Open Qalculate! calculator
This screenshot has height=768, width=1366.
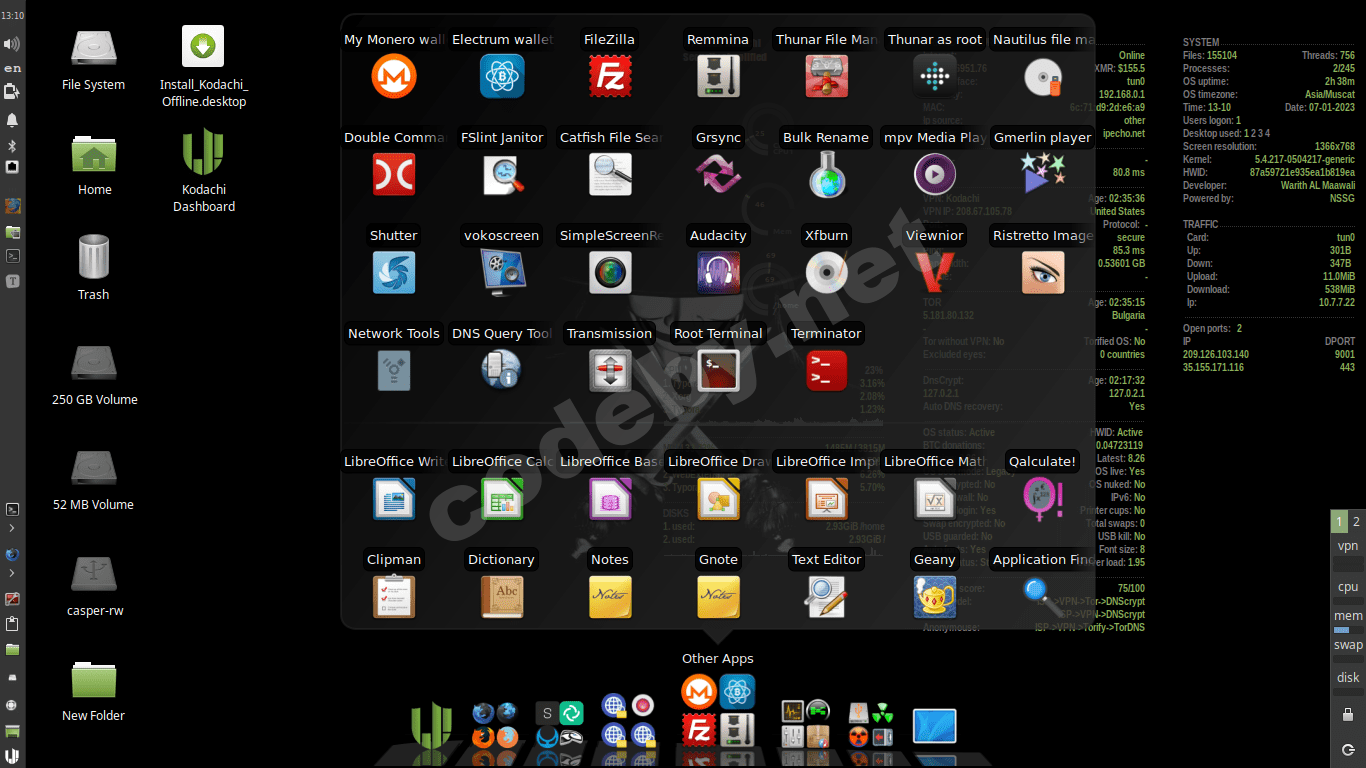(x=1042, y=498)
